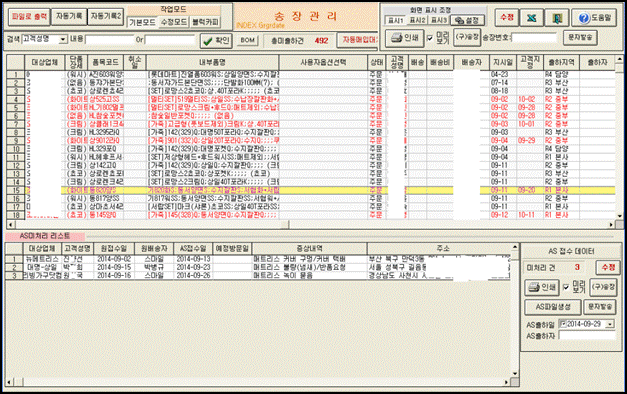Click the AS파일생성 button
Image resolution: width=627 pixels, height=394 pixels.
(553, 307)
